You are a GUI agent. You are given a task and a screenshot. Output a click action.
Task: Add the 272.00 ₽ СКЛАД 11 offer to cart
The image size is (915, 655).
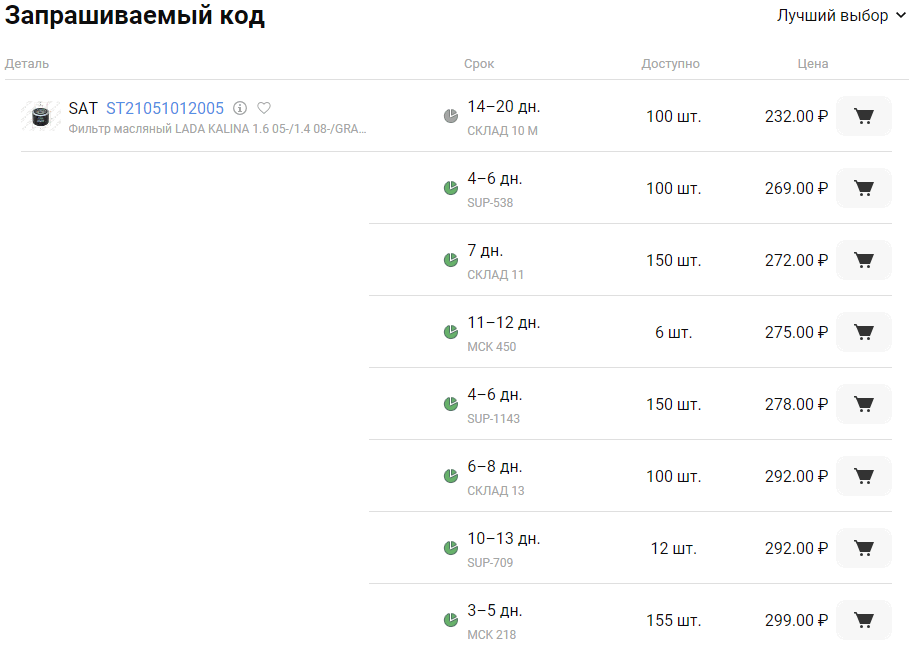pyautogui.click(x=864, y=260)
